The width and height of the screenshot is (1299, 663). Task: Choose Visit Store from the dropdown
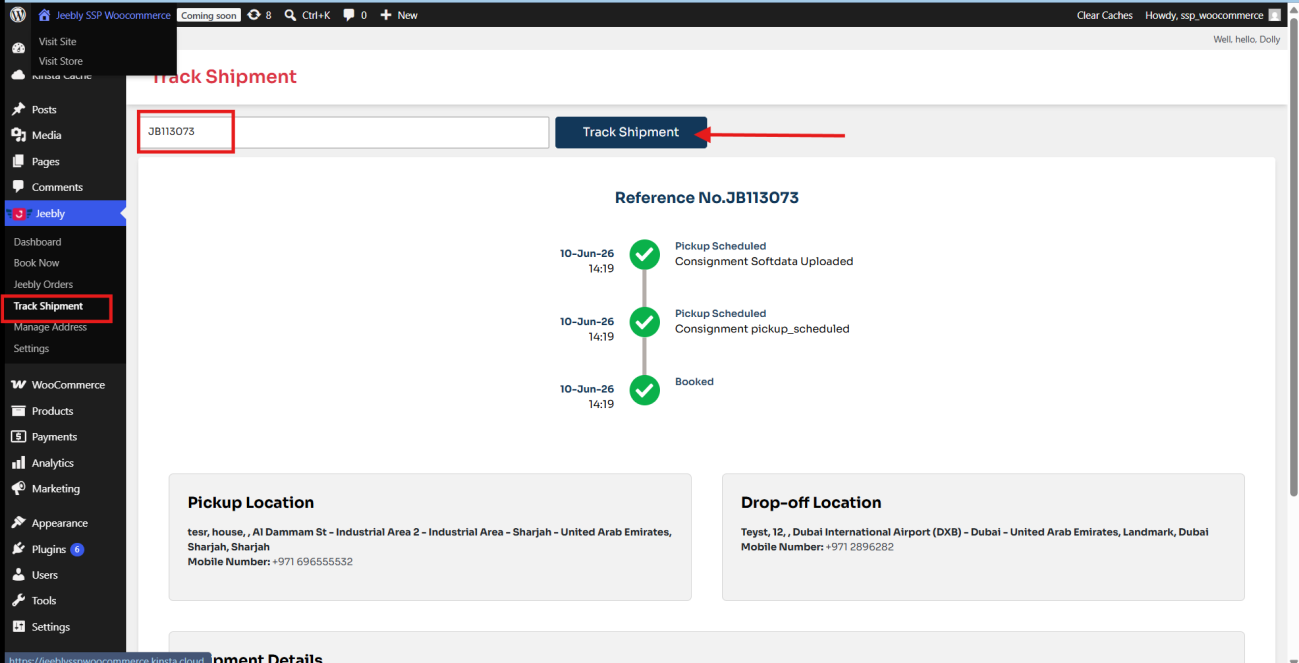(61, 61)
